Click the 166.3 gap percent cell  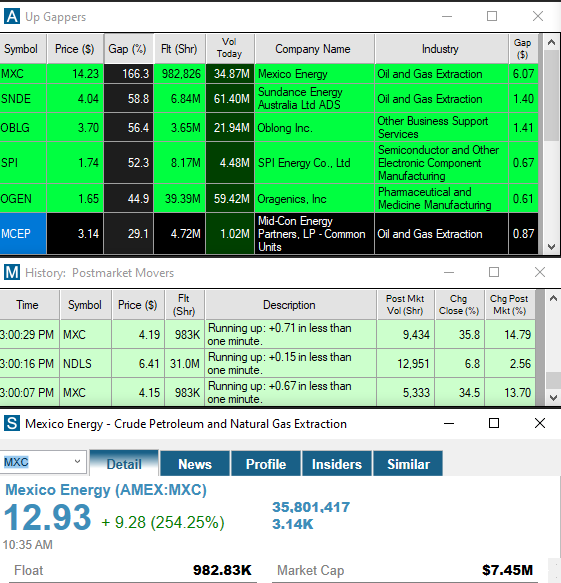128,74
